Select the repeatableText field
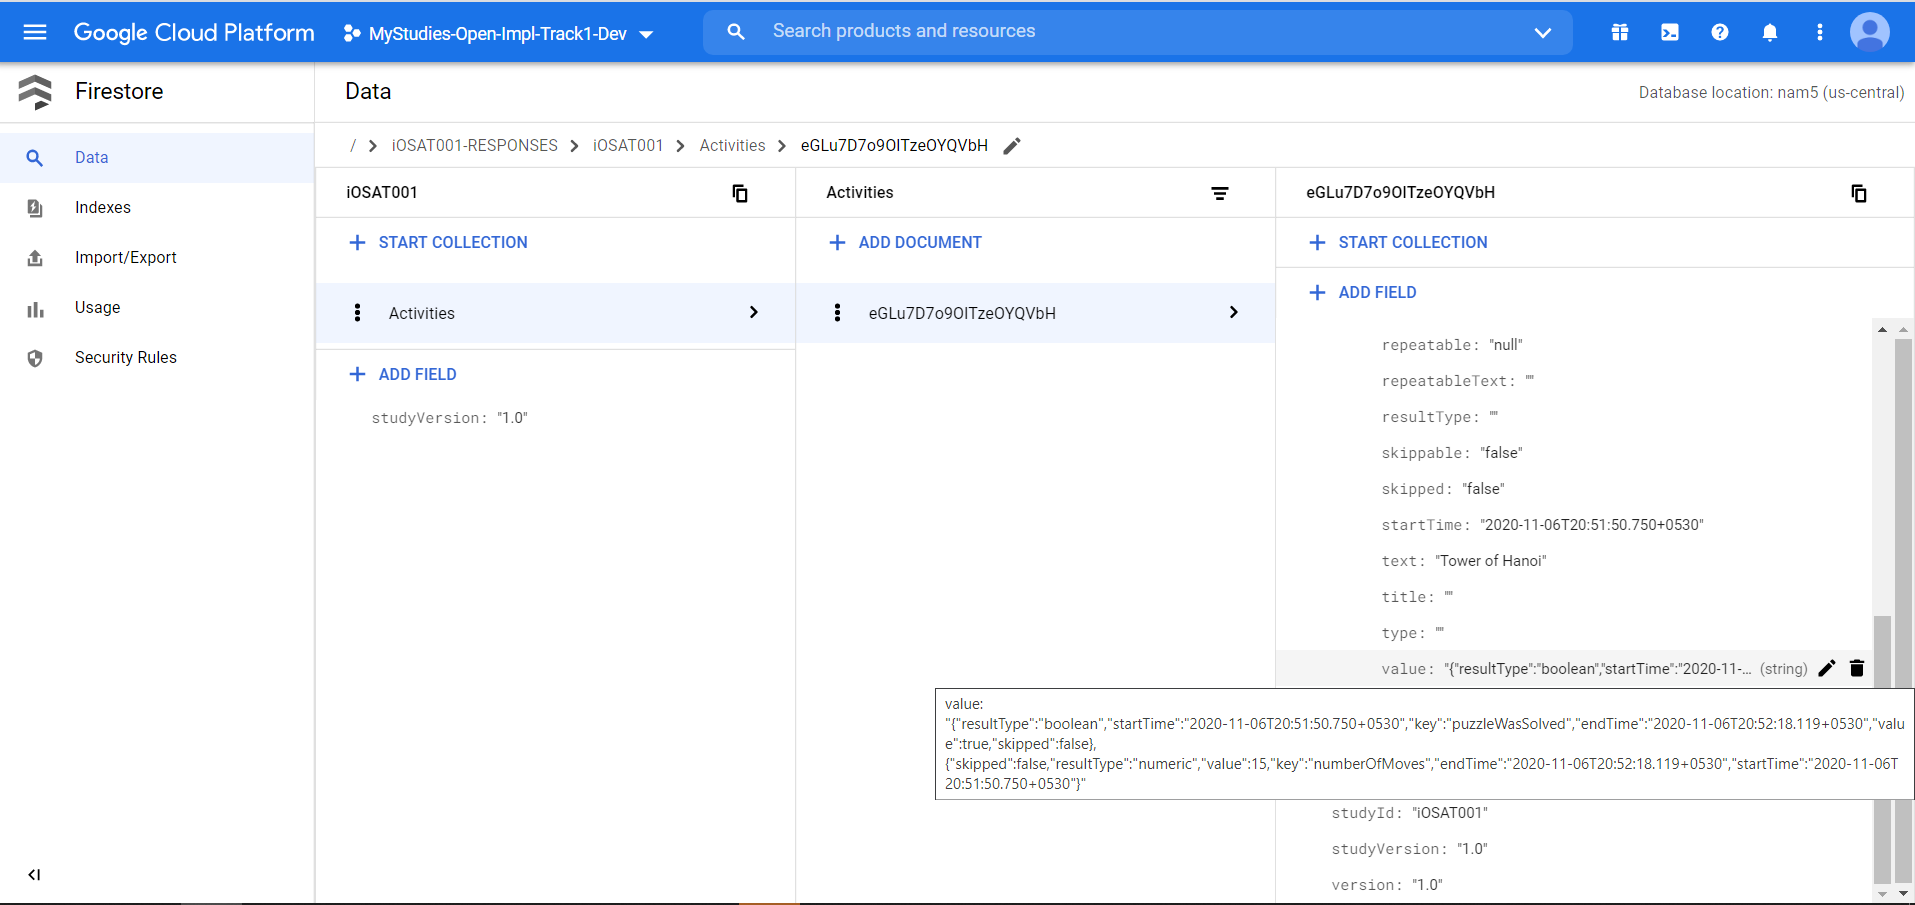The height and width of the screenshot is (905, 1915). click(1458, 381)
